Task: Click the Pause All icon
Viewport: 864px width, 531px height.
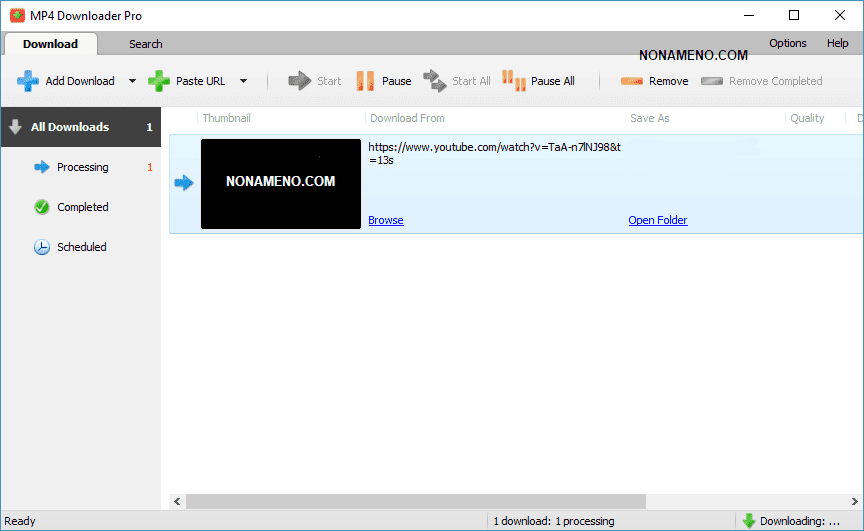Action: [513, 81]
